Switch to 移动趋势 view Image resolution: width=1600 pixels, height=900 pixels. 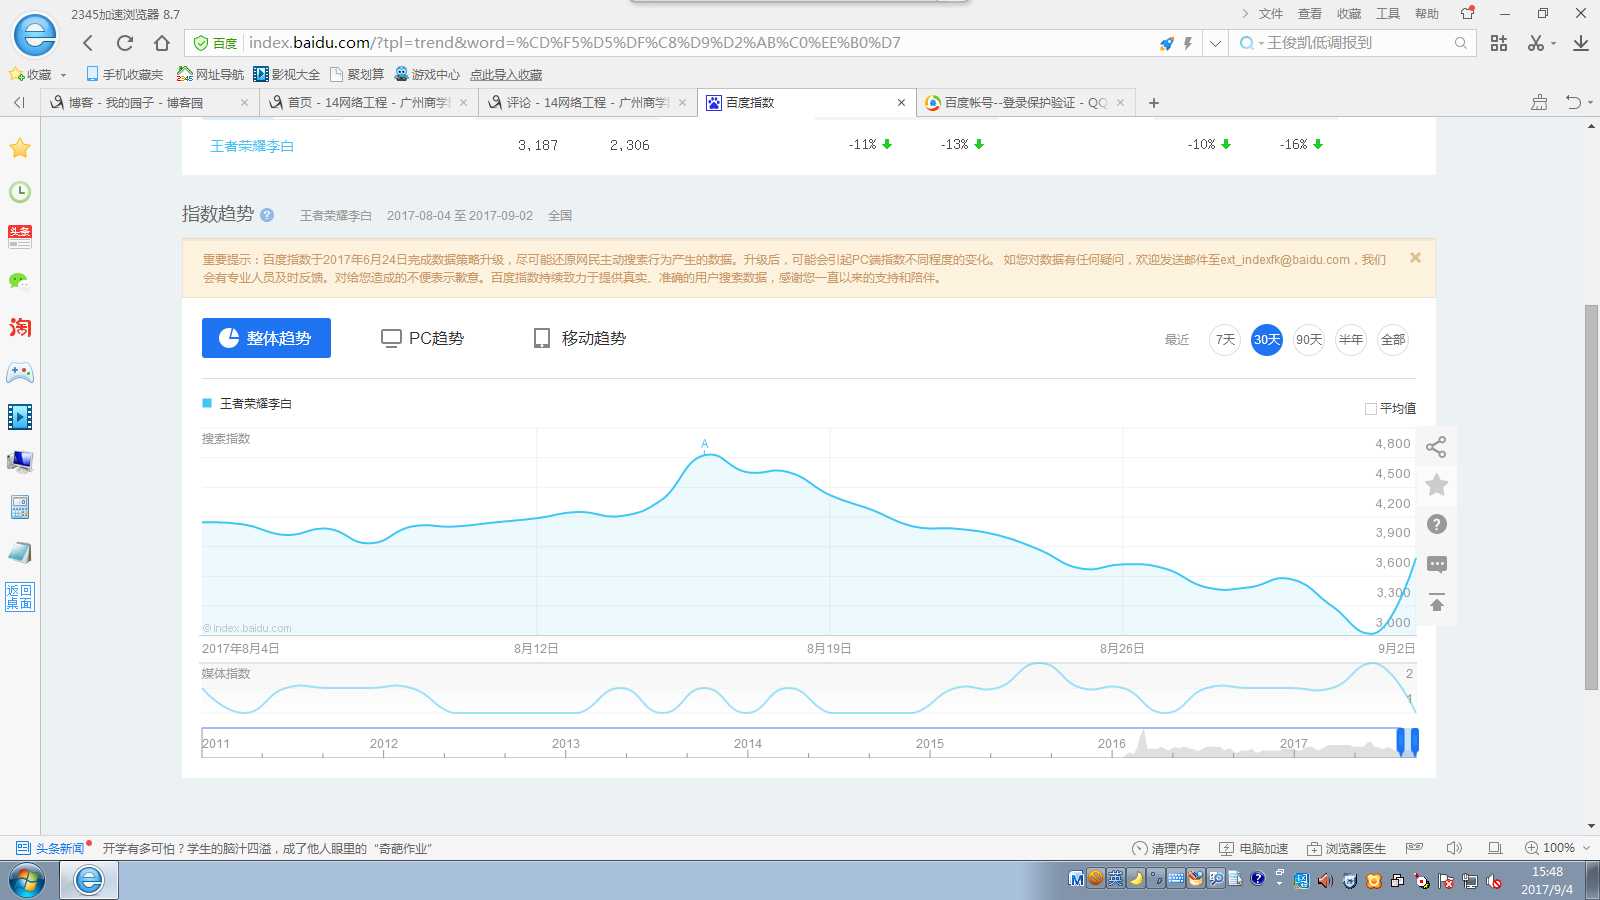click(580, 338)
